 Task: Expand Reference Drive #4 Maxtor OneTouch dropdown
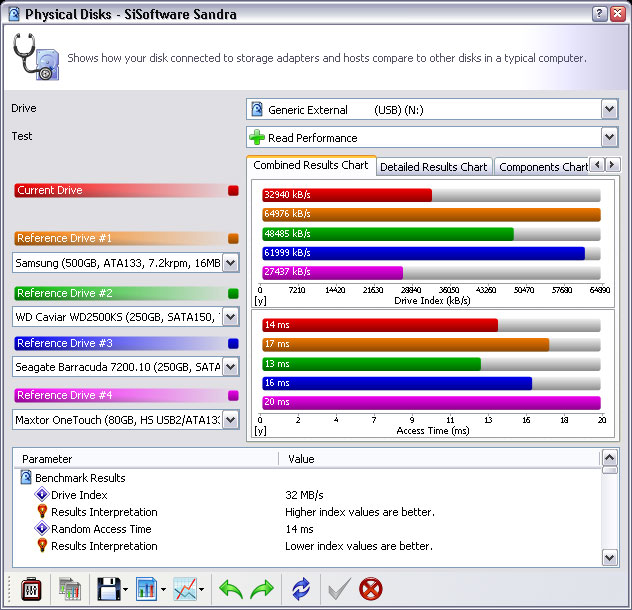(x=231, y=420)
